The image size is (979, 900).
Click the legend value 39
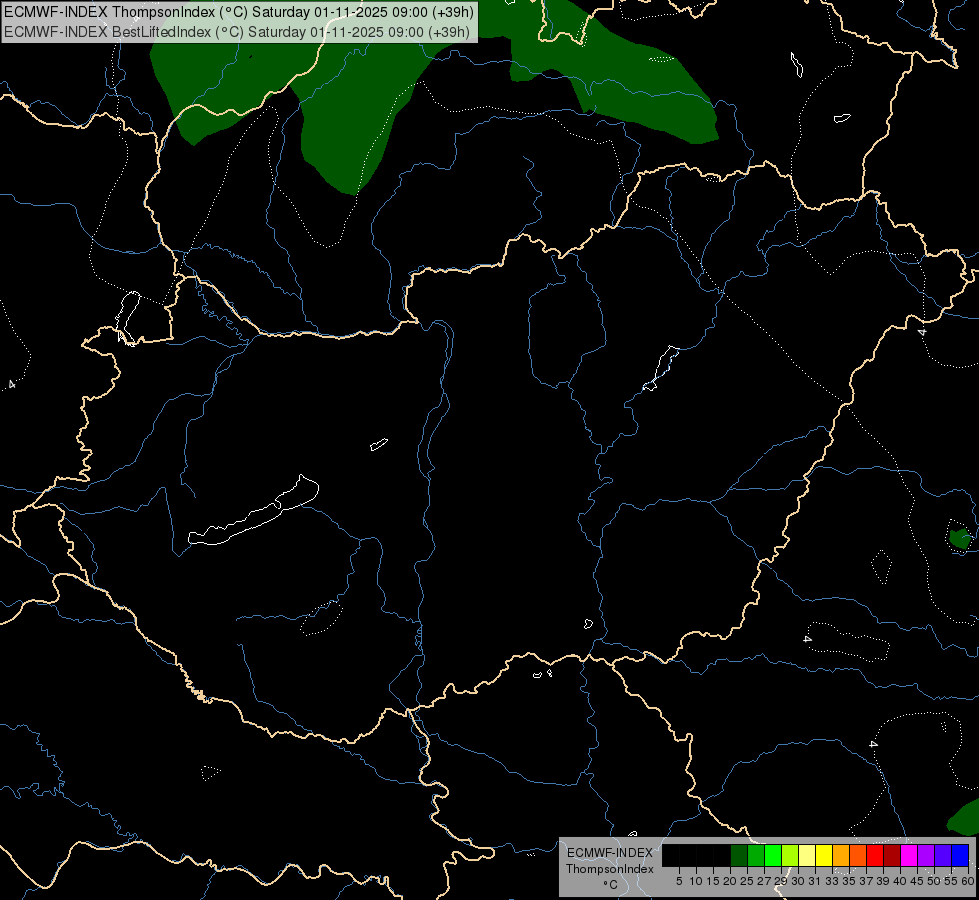click(883, 881)
